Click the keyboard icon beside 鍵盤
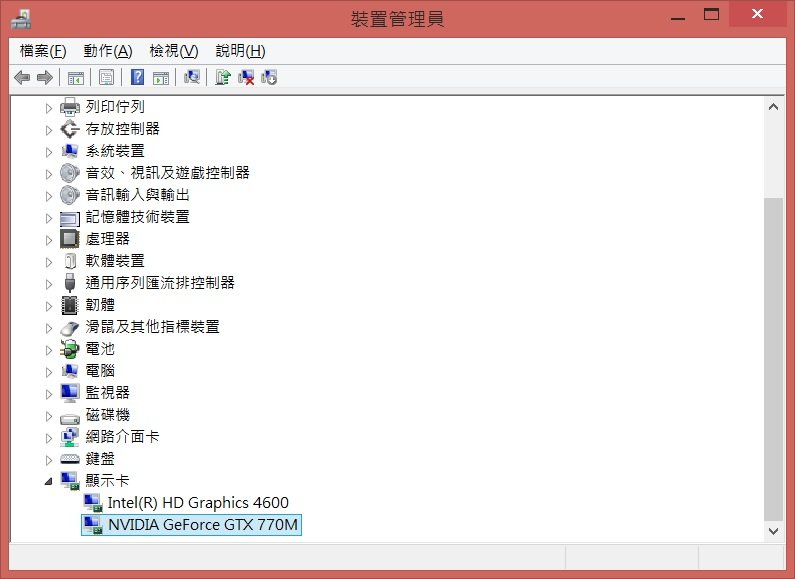This screenshot has width=795, height=579. (70, 459)
